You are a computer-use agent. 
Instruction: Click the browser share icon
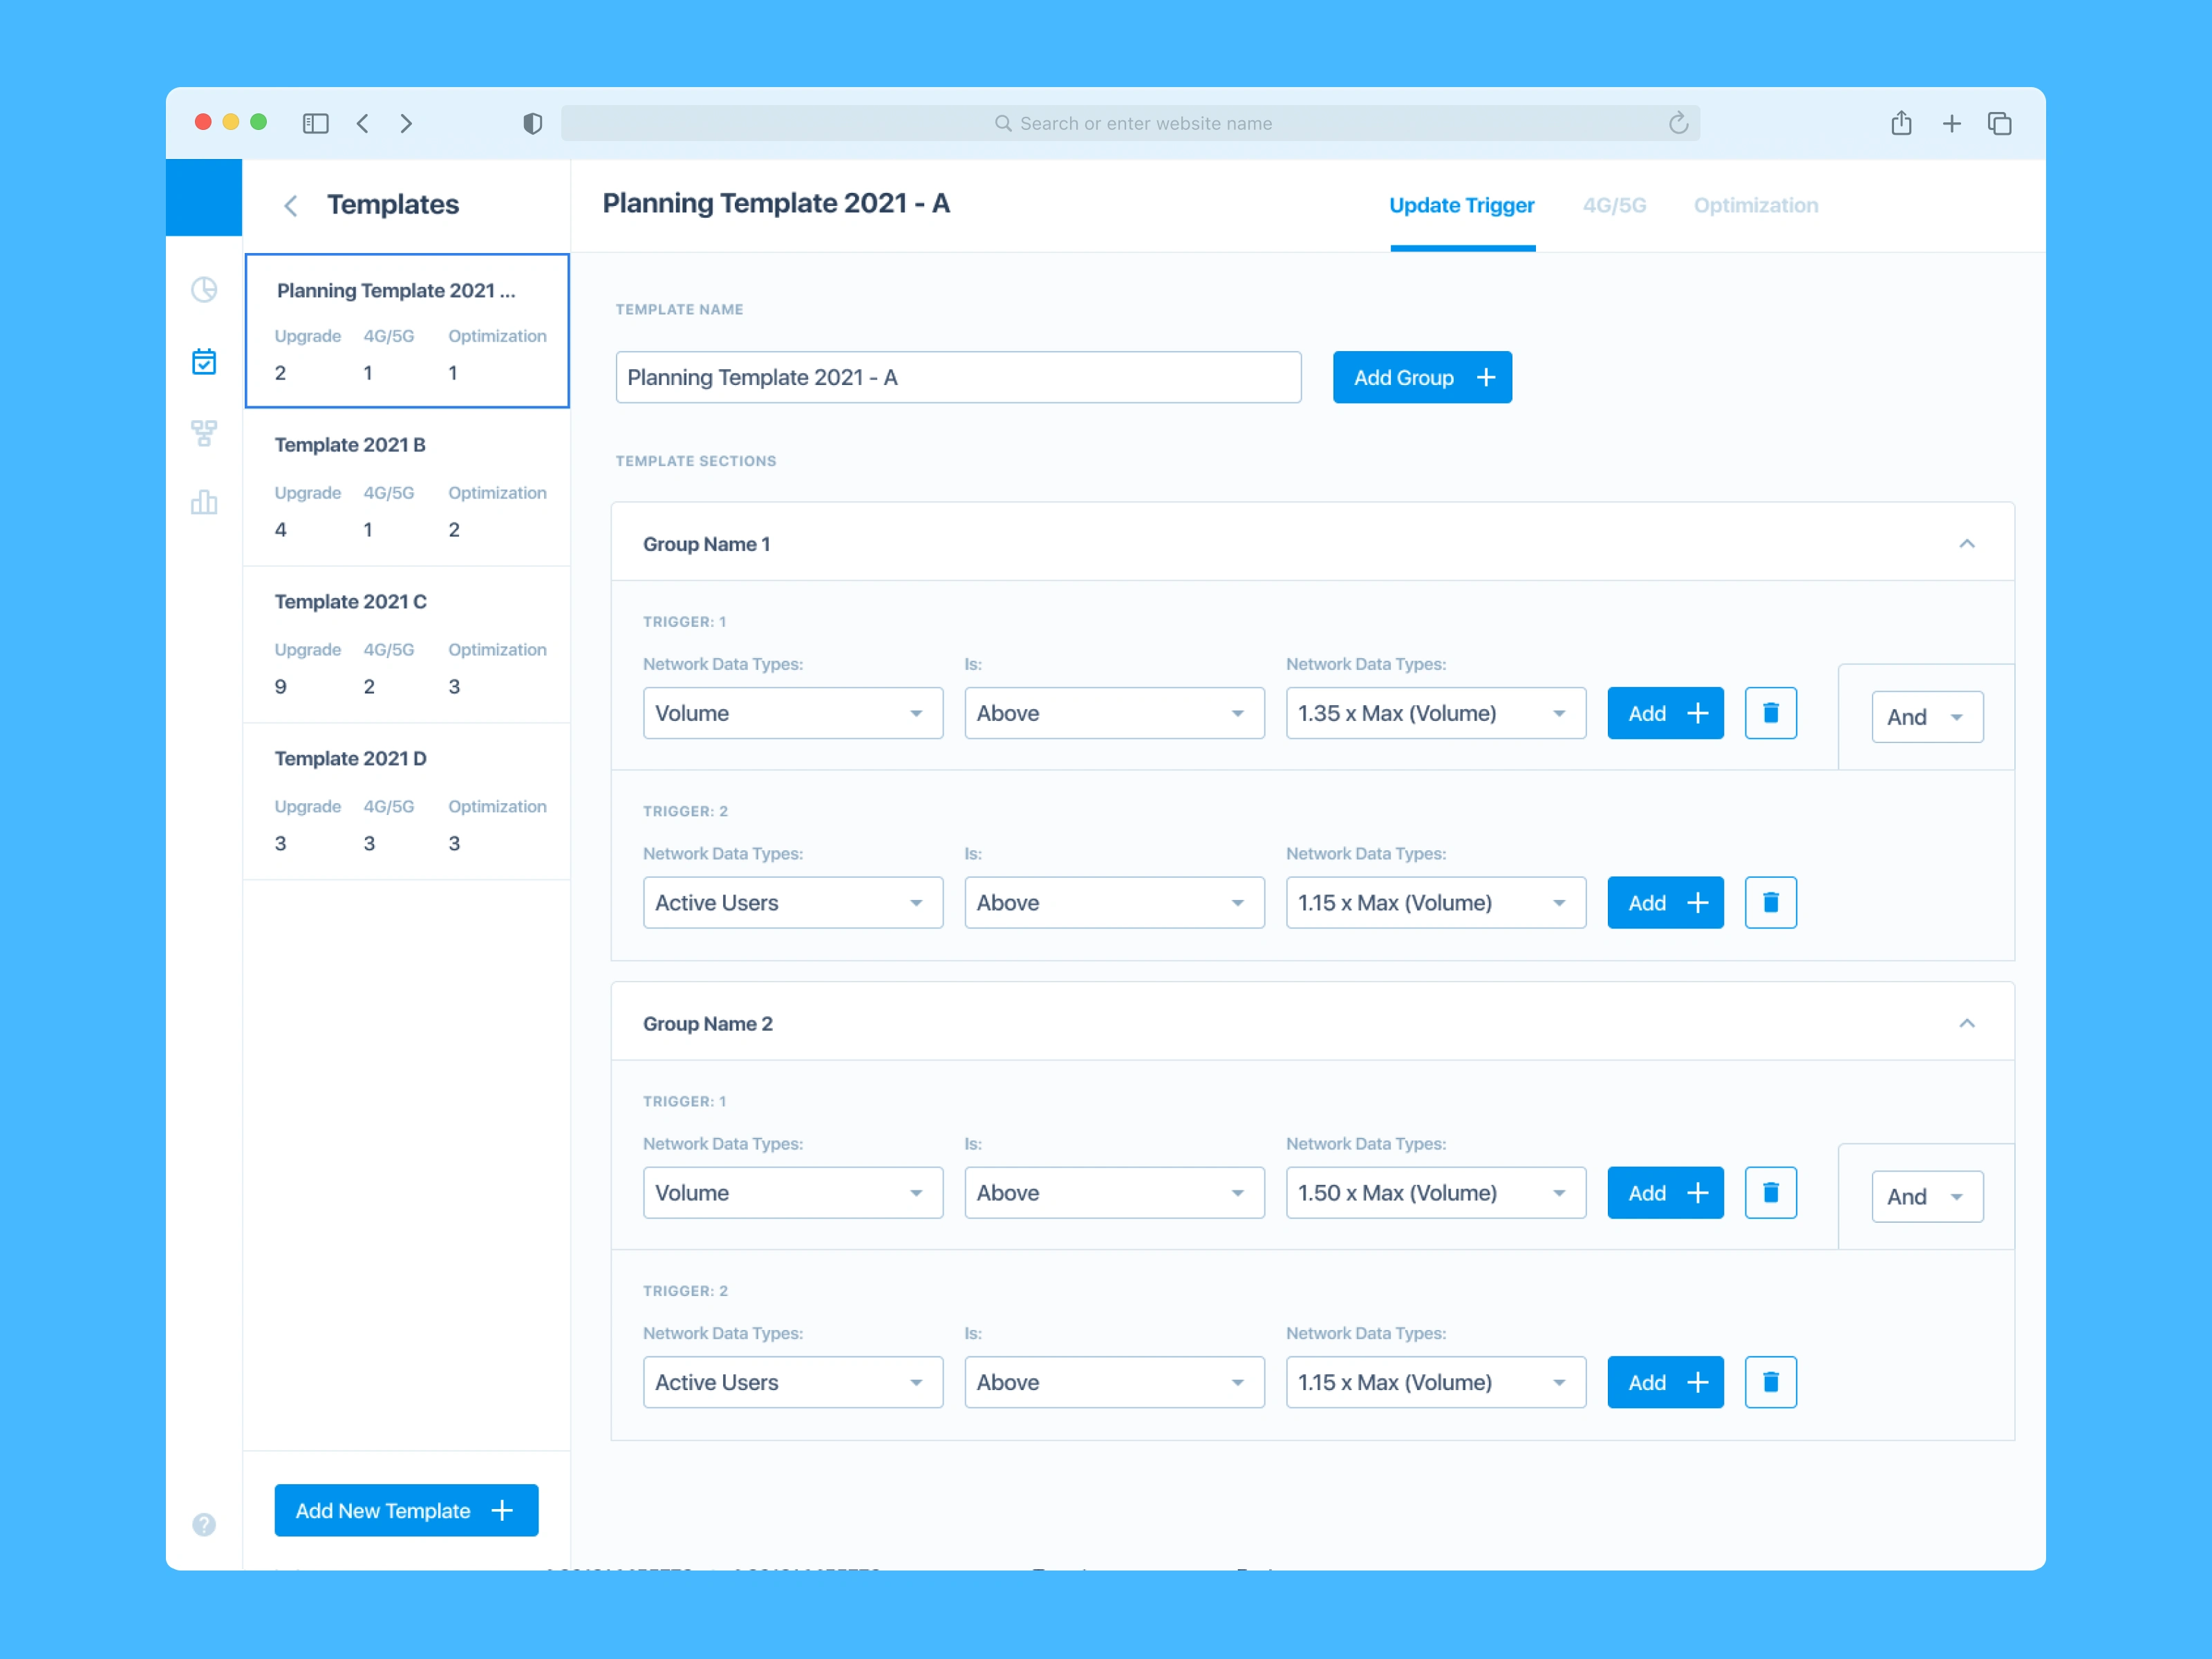(x=1901, y=123)
